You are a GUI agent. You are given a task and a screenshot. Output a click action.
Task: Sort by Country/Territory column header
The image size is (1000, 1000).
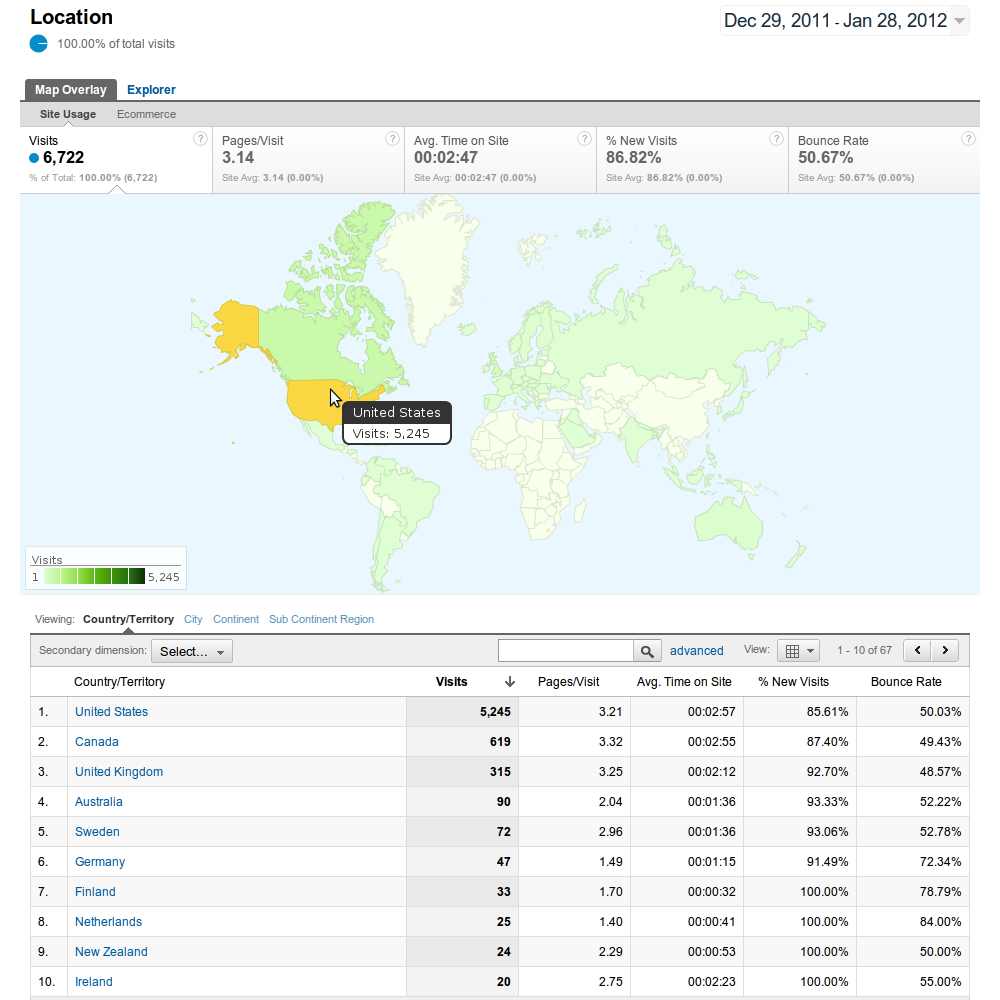(119, 682)
